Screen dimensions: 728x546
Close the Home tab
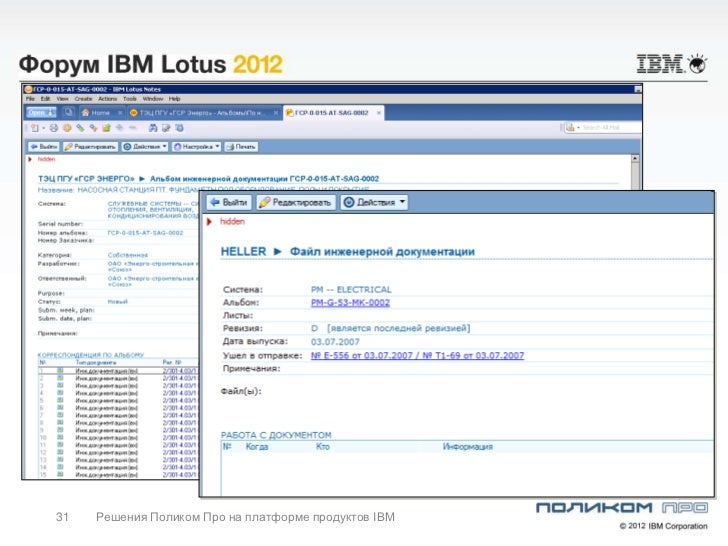[120, 112]
